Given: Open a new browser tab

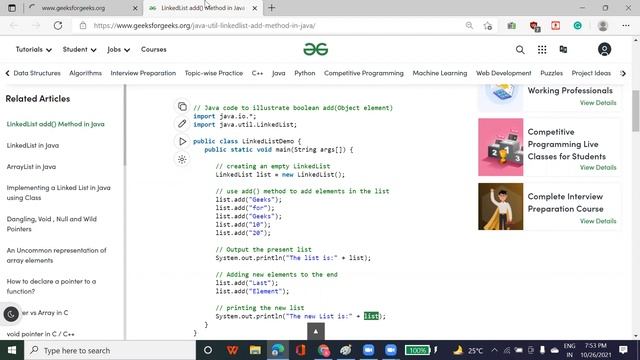Looking at the screenshot, I should pyautogui.click(x=271, y=8).
